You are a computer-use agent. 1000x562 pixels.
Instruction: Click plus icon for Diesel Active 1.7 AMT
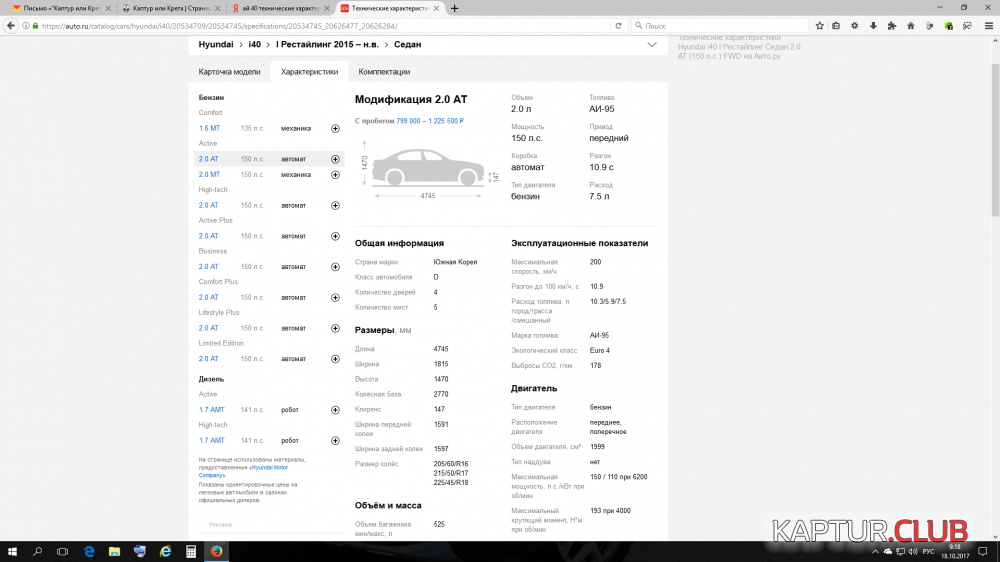335,410
